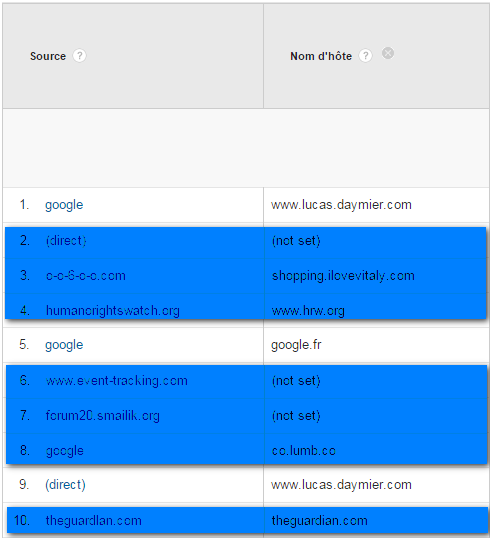Screen dimensions: 492x540
Task: Open the www.event-tracking.com source link
Action: click(x=117, y=381)
